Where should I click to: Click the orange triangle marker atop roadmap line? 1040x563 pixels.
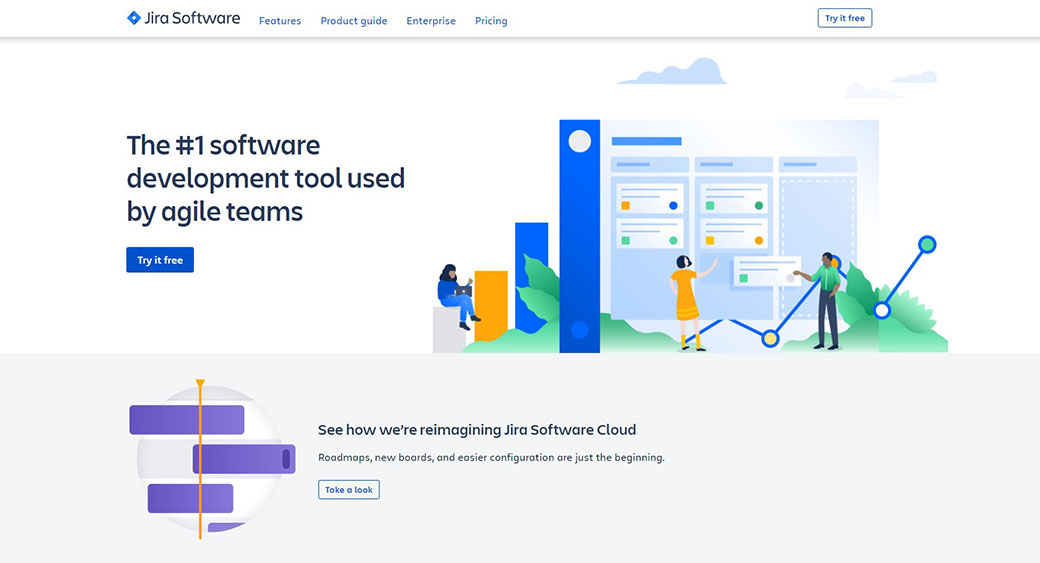click(x=200, y=383)
